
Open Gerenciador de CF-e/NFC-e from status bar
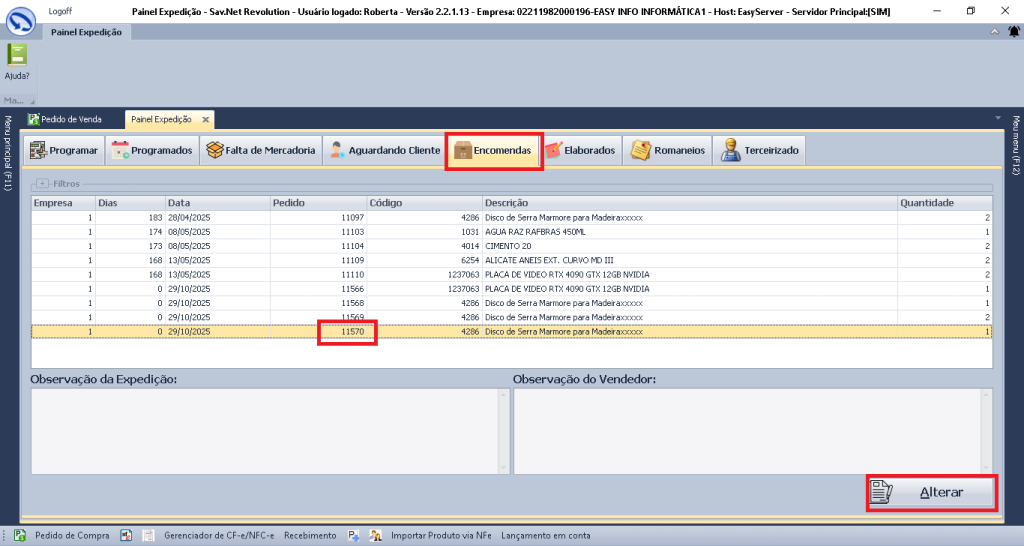pyautogui.click(x=219, y=535)
